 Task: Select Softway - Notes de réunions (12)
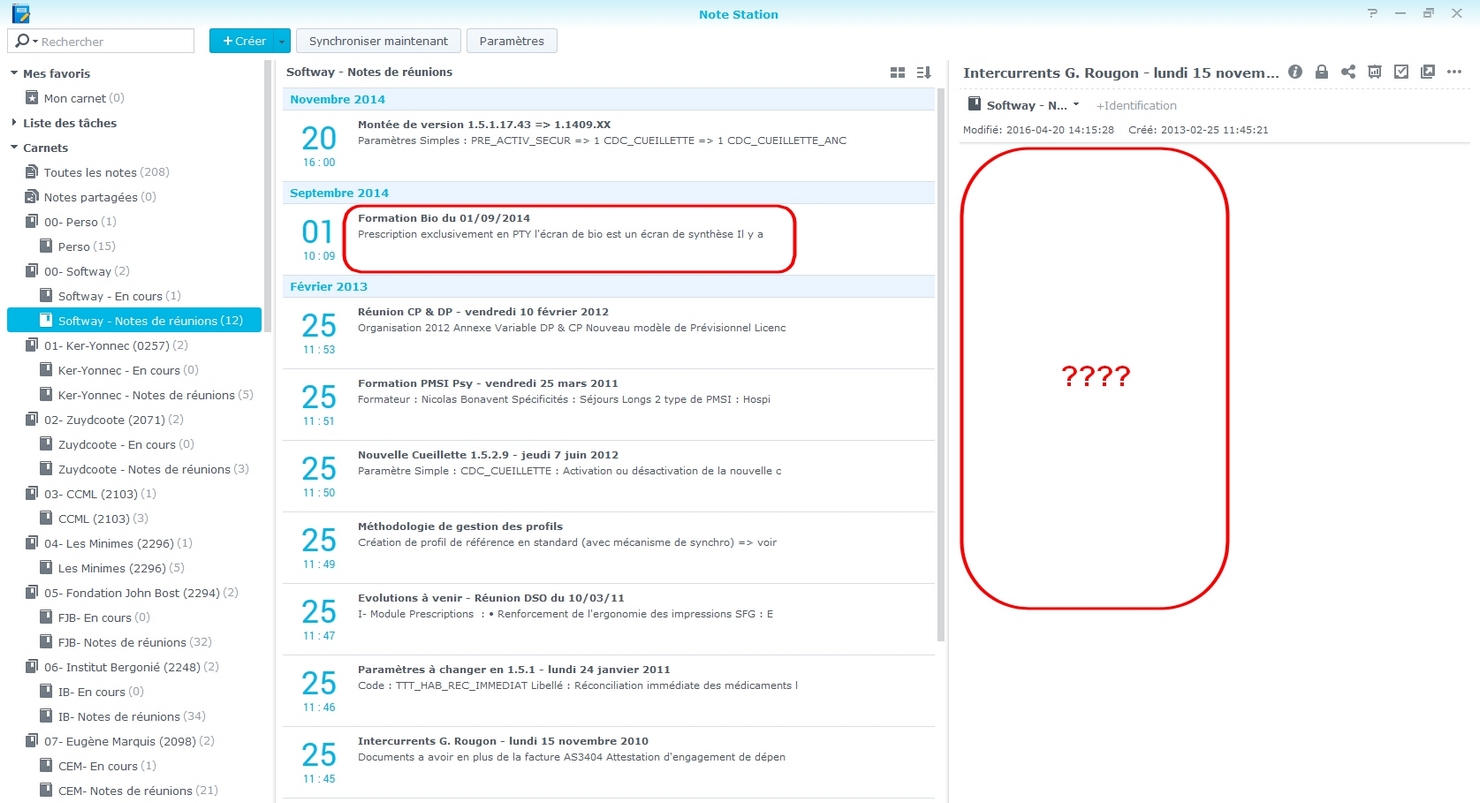coord(133,320)
